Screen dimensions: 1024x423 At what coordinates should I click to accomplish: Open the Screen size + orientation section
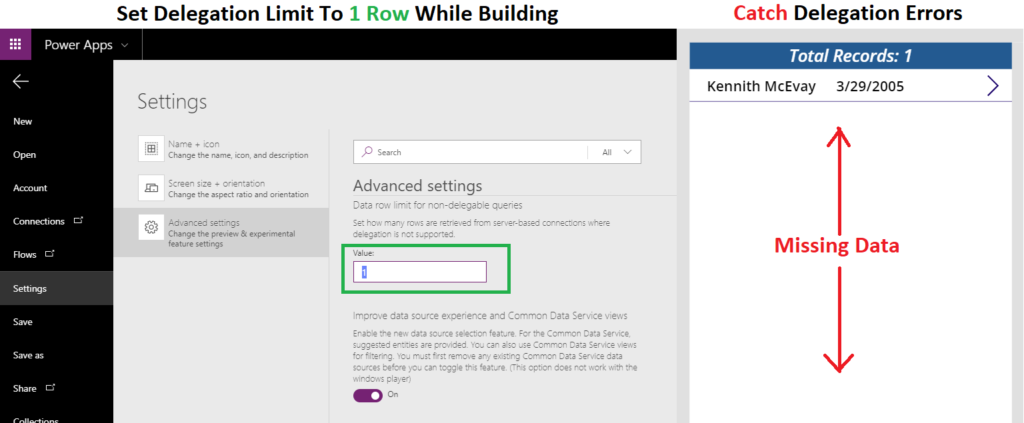[221, 188]
